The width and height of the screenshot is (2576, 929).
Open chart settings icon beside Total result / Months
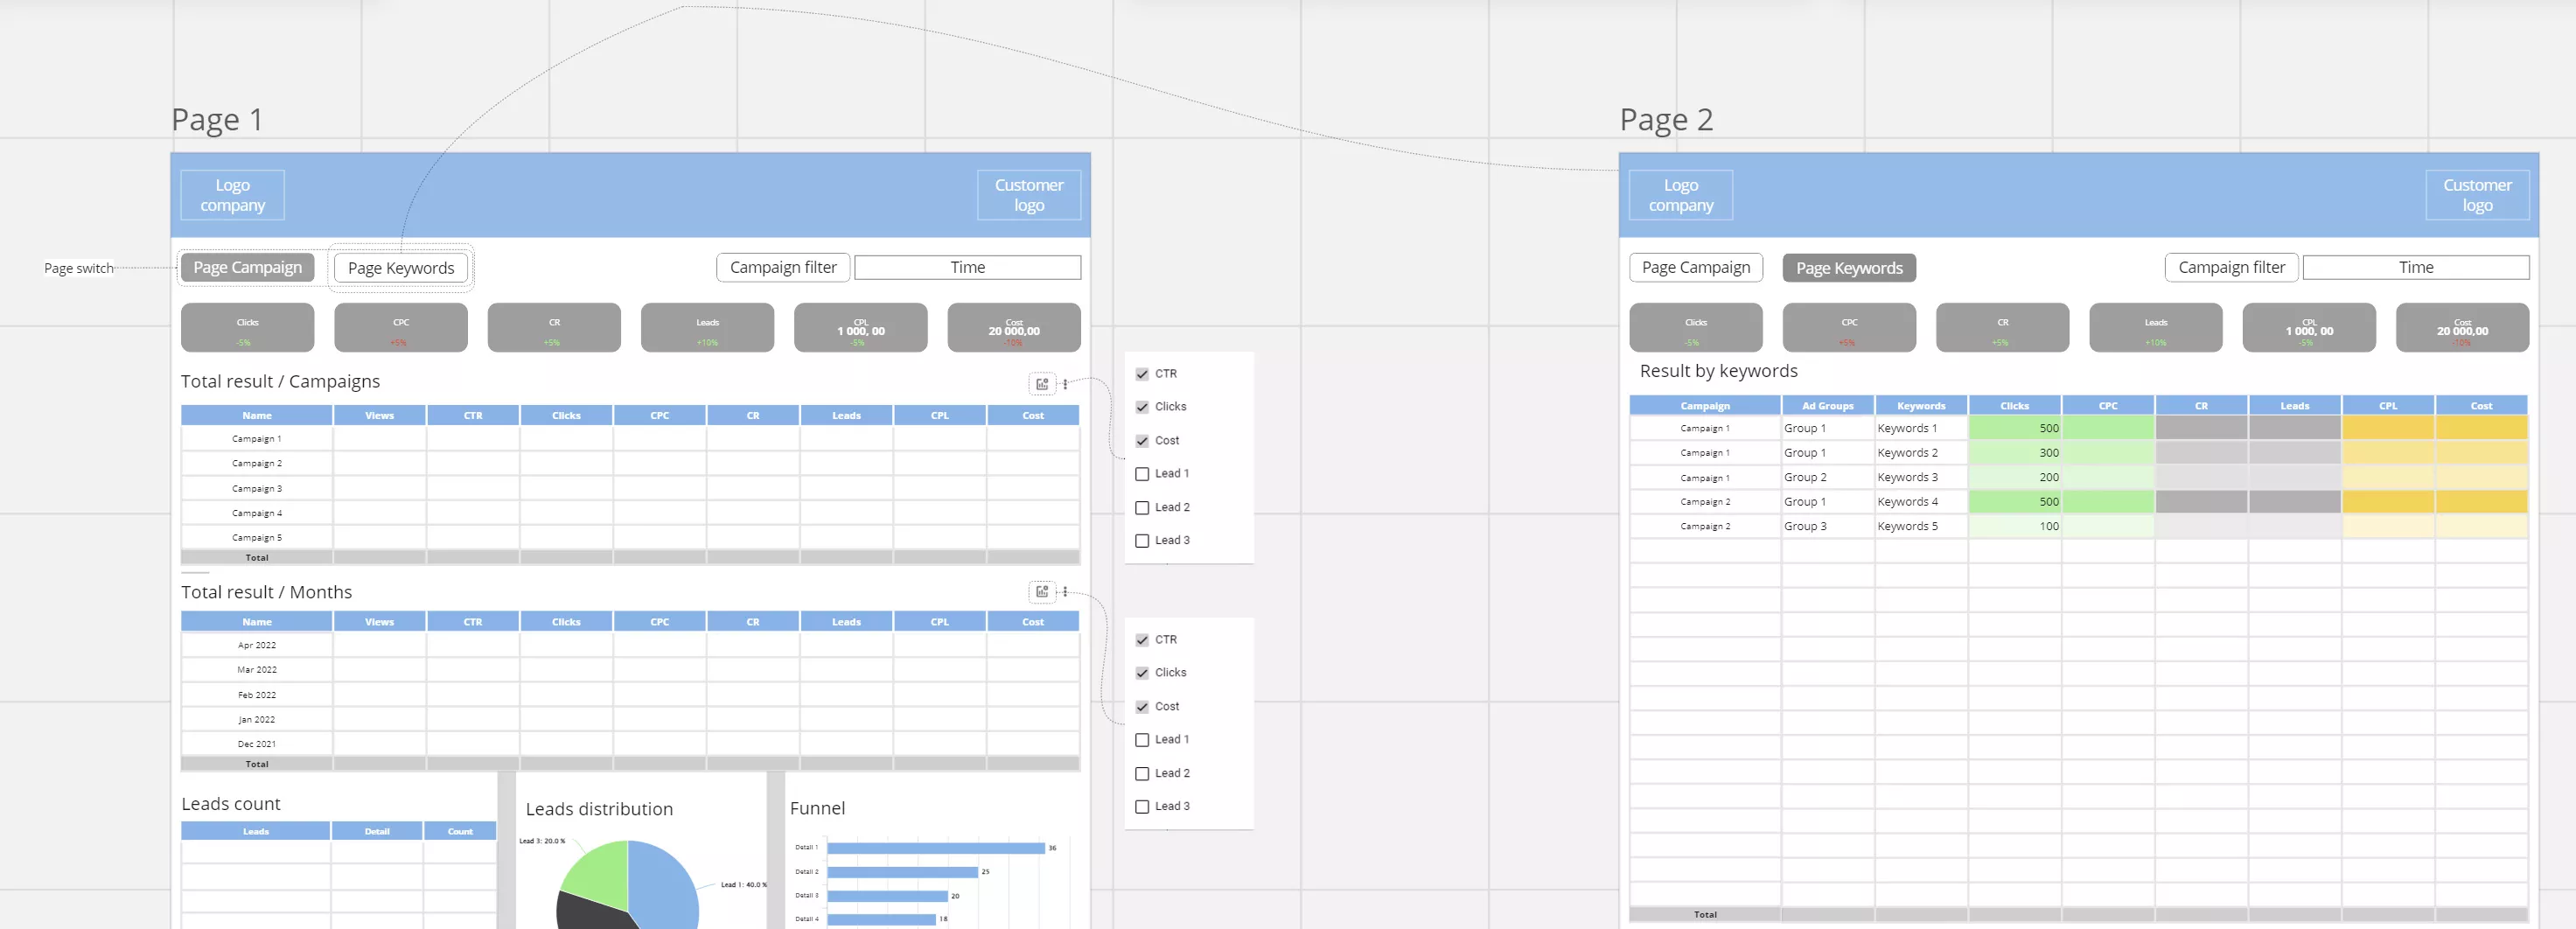[1042, 592]
